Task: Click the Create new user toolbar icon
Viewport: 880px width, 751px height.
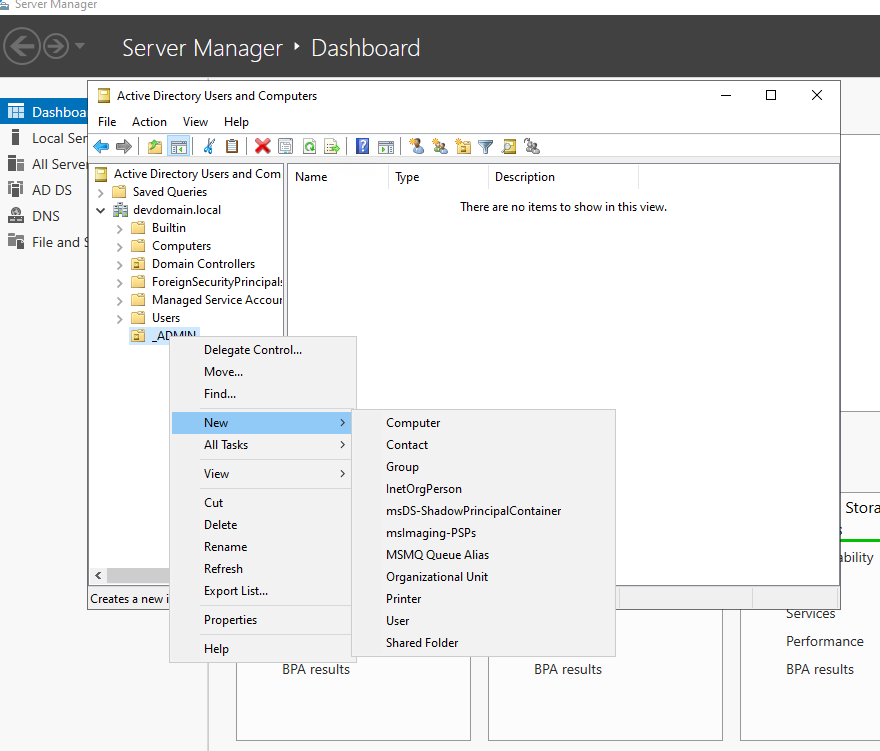Action: click(x=416, y=146)
